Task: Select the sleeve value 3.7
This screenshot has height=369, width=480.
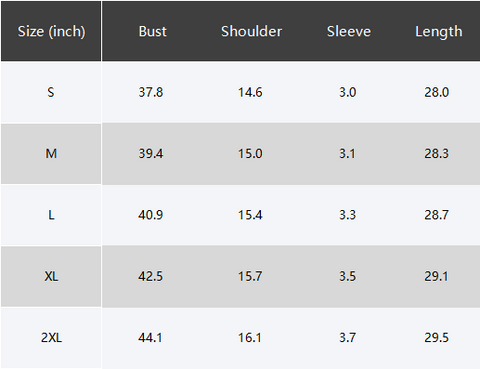Action: pyautogui.click(x=347, y=338)
